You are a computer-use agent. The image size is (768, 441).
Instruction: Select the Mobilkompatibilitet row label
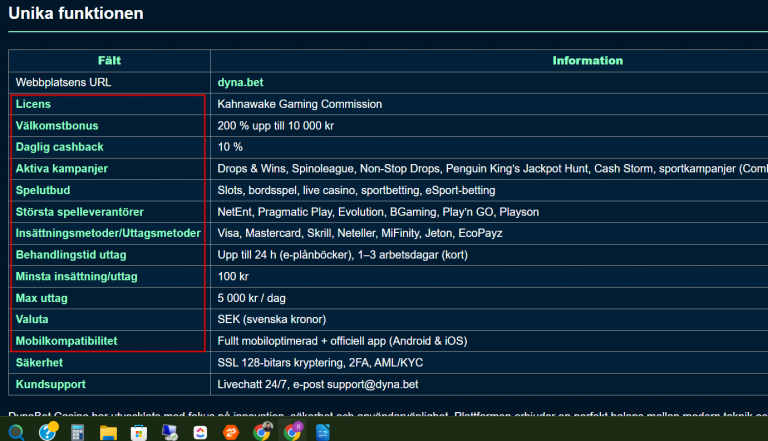coord(67,341)
